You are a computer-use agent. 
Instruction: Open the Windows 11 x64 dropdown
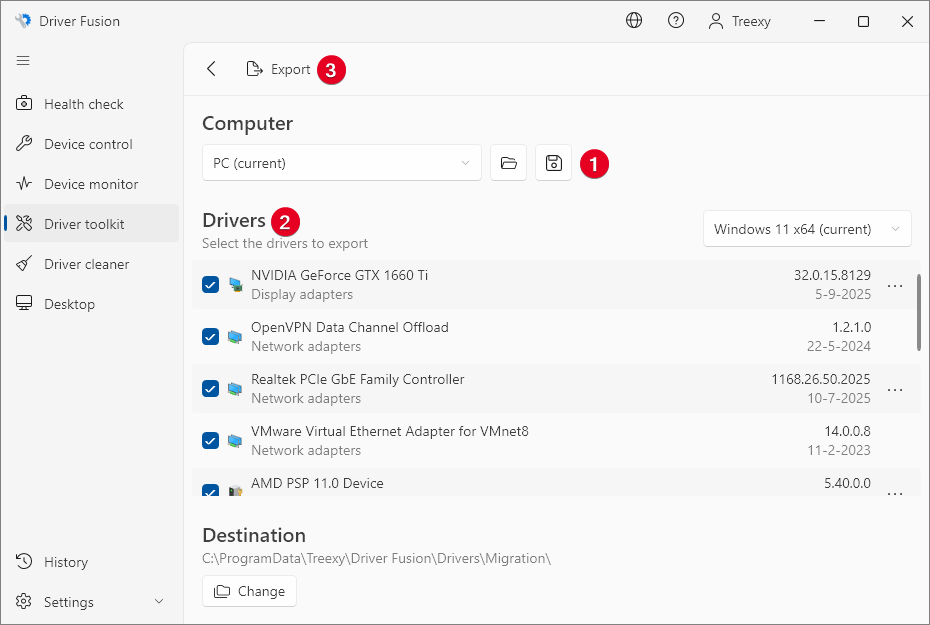(807, 229)
